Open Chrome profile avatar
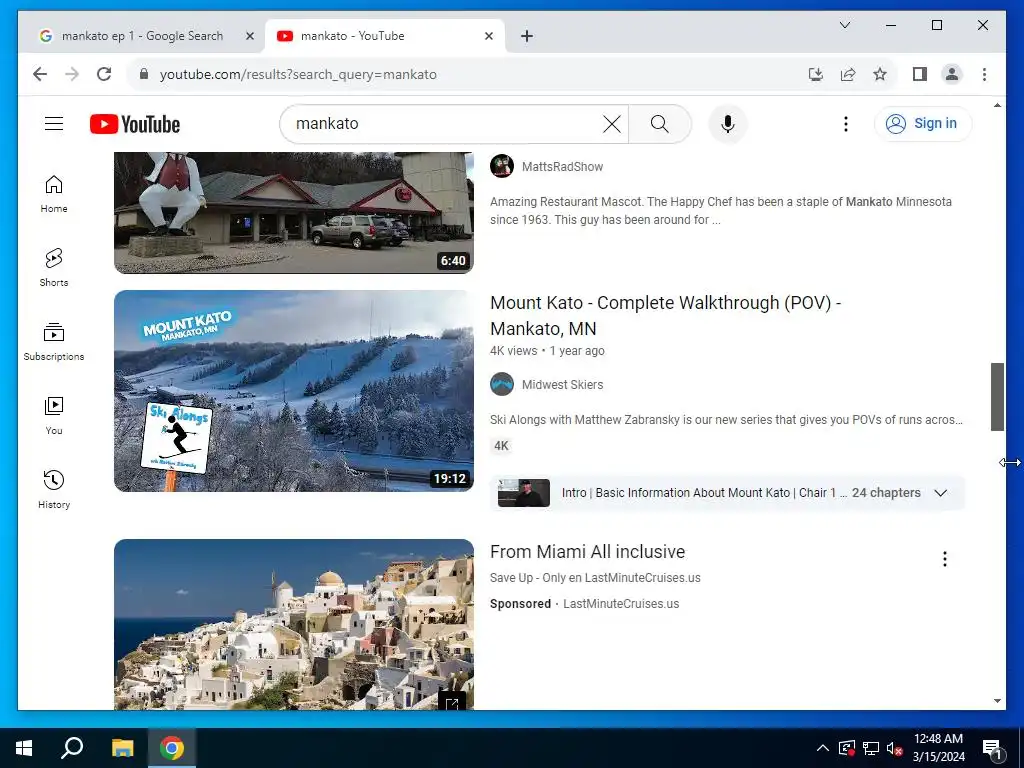The image size is (1024, 768). pos(952,74)
